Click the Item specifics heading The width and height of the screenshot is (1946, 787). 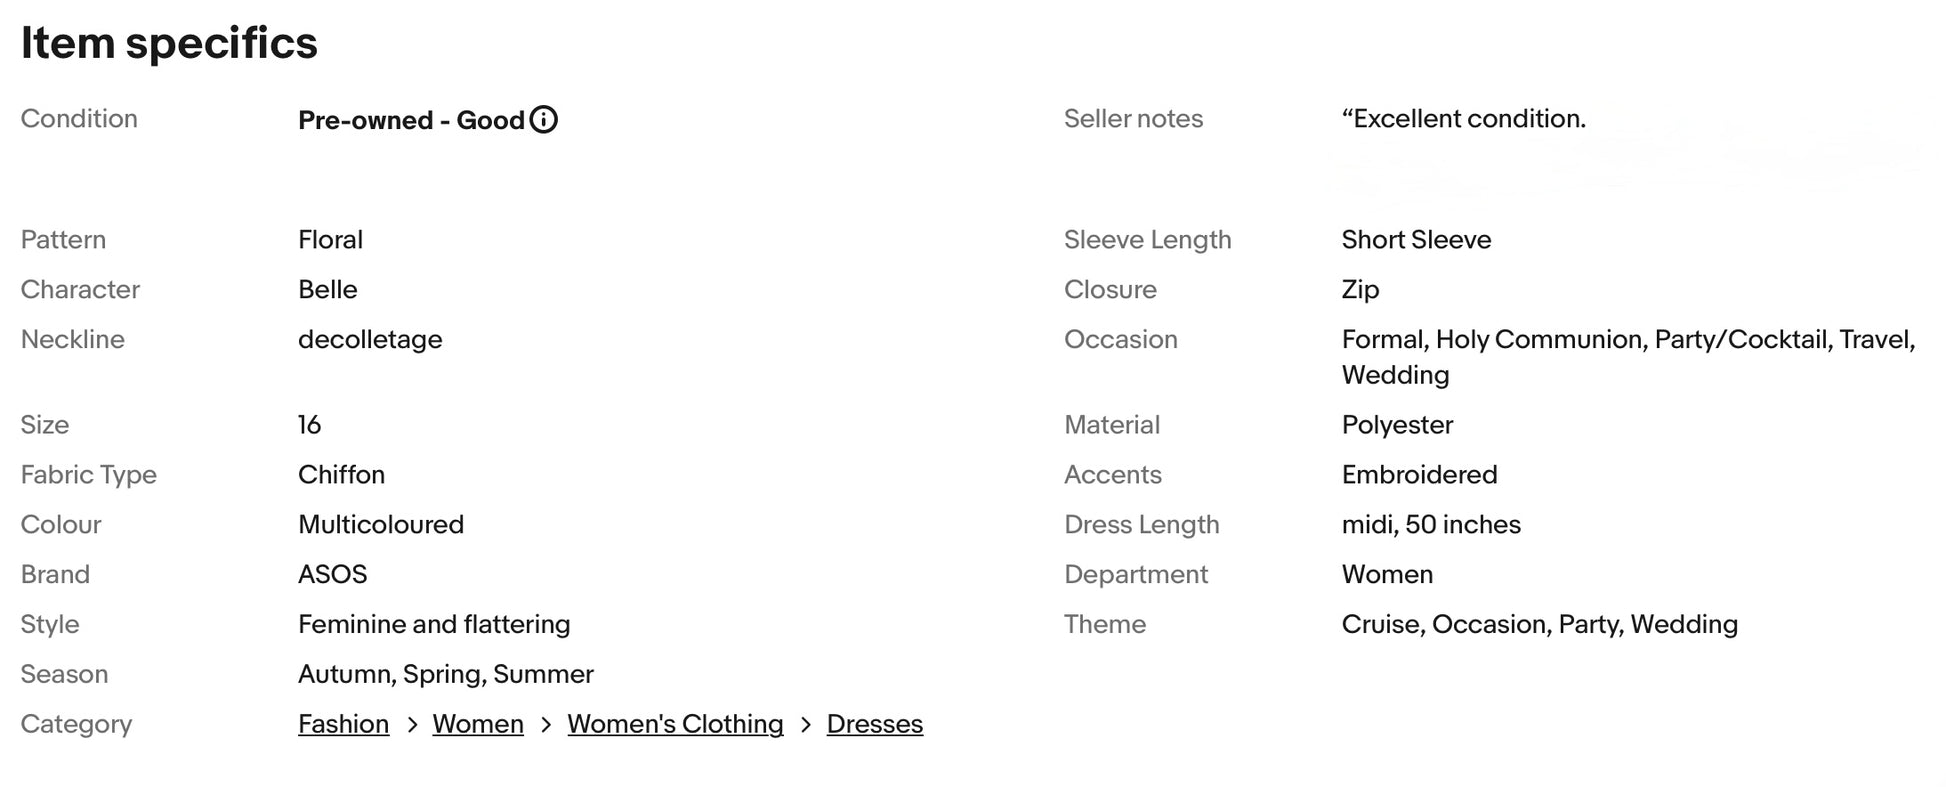tap(169, 43)
